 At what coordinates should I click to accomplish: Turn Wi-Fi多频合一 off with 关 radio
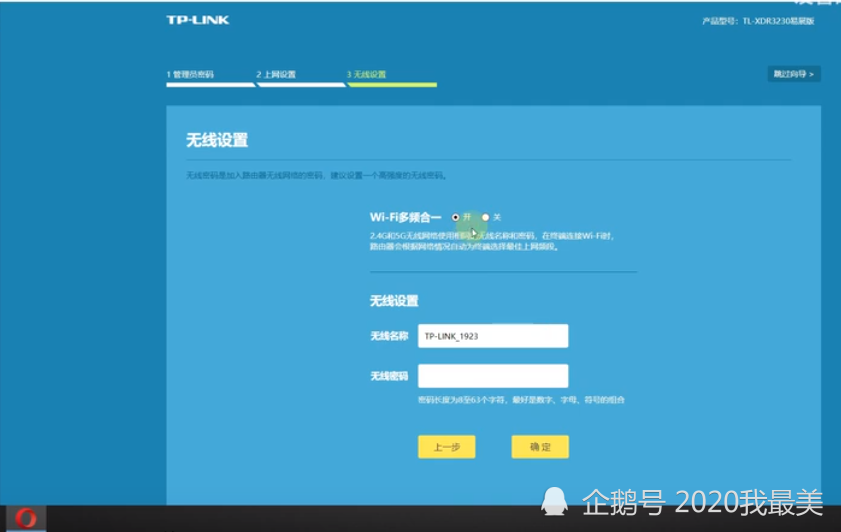(485, 217)
